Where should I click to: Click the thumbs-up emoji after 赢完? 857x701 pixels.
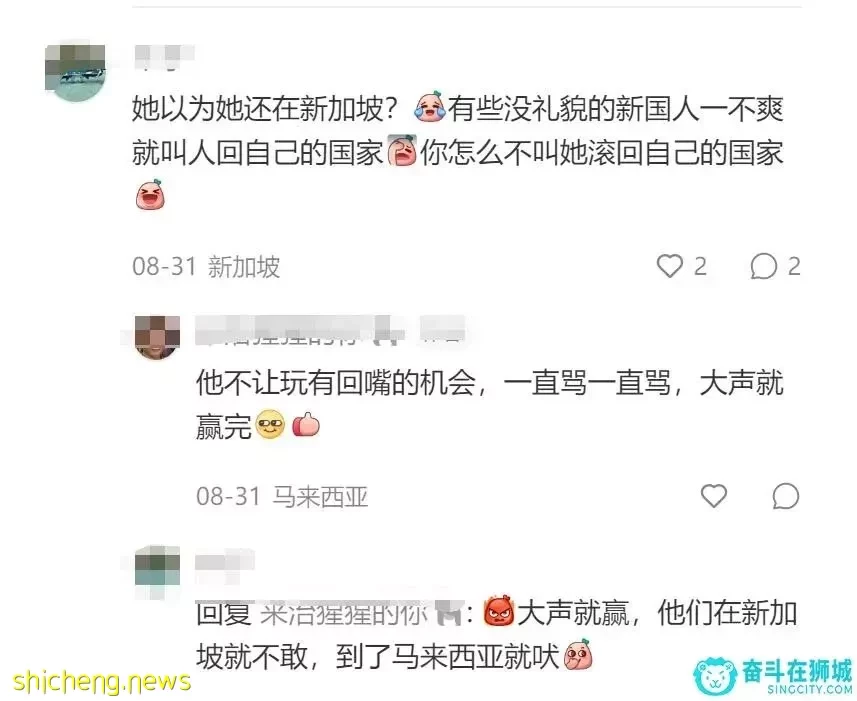(x=306, y=425)
